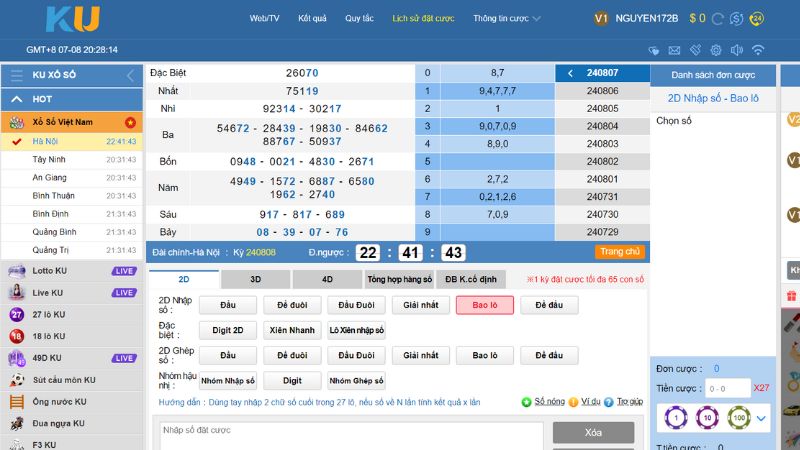The image size is (800, 450).
Task: Click the Wi-Fi signal icon
Action: coord(758,49)
